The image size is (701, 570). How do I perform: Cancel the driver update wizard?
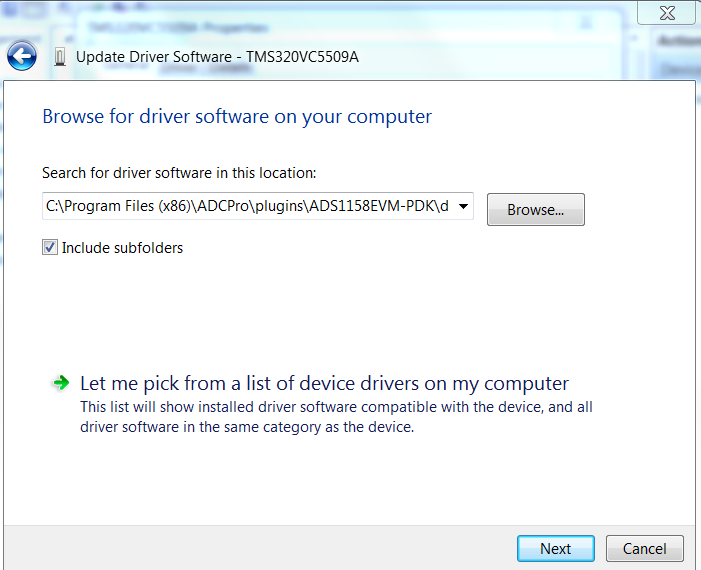pyautogui.click(x=644, y=548)
